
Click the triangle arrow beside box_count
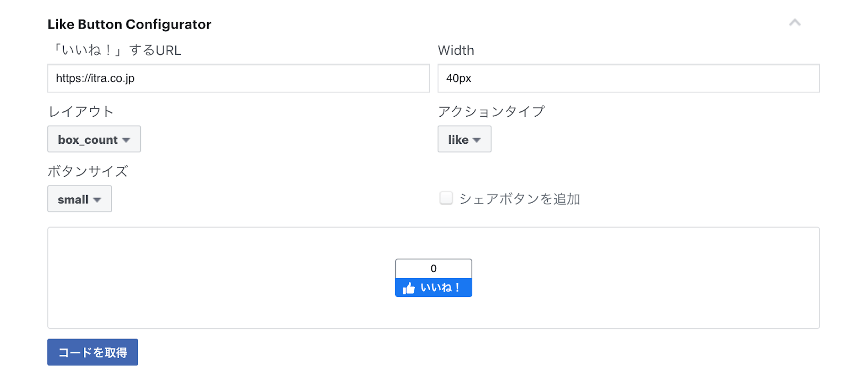[x=126, y=140]
